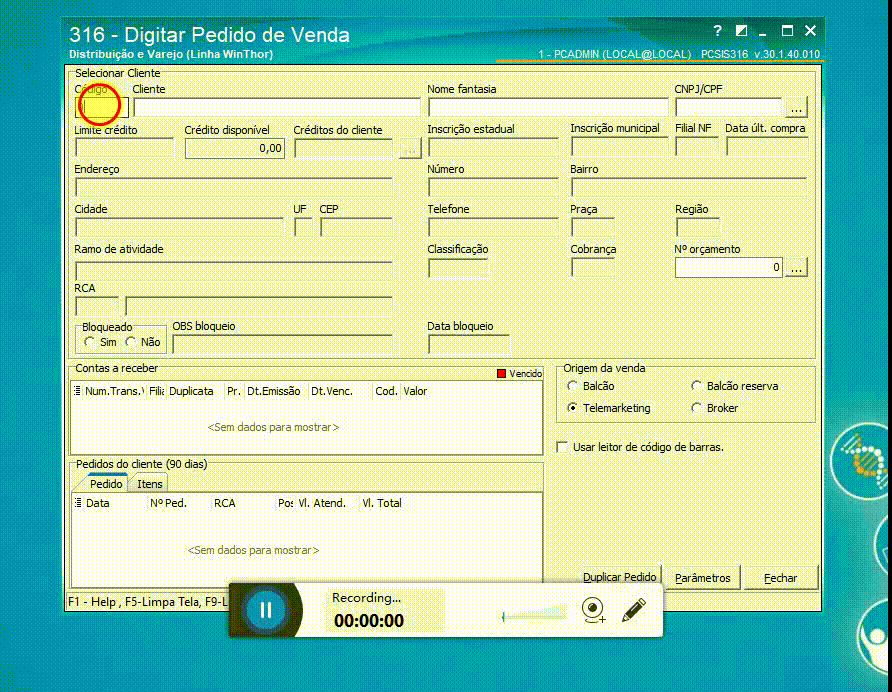Select Balcão as origem da venda
The width and height of the screenshot is (892, 692).
(572, 386)
